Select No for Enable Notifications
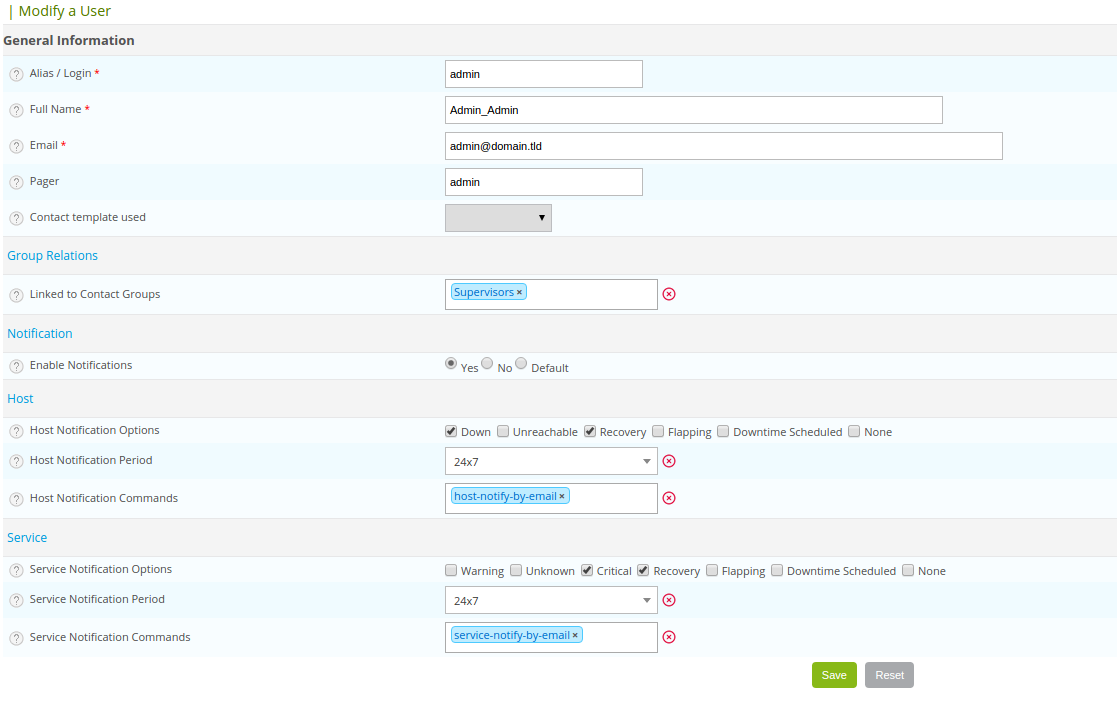The width and height of the screenshot is (1117, 705). pyautogui.click(x=487, y=365)
